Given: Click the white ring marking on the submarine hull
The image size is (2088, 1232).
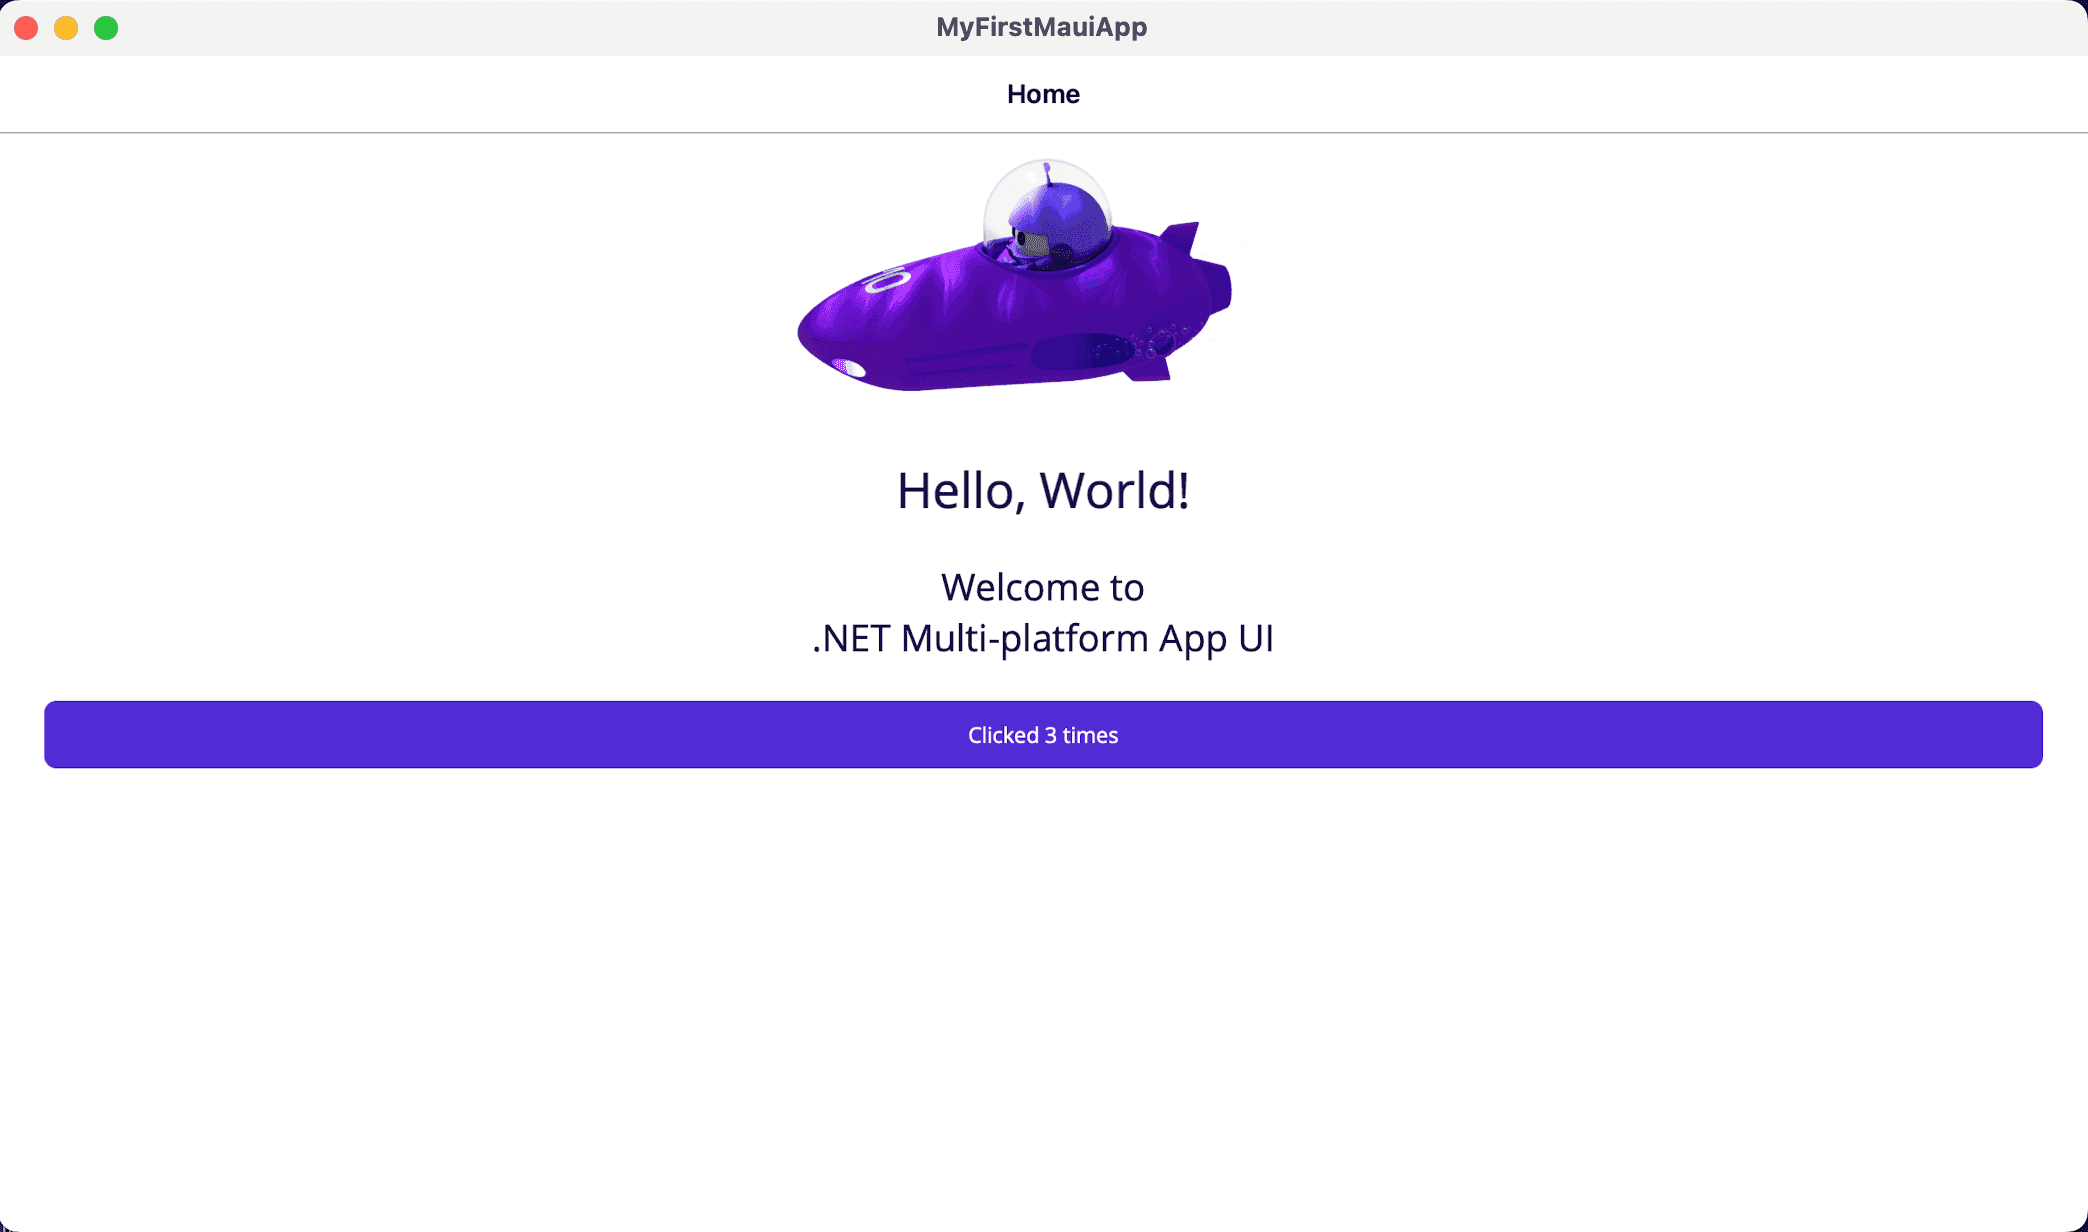Looking at the screenshot, I should click(x=887, y=280).
